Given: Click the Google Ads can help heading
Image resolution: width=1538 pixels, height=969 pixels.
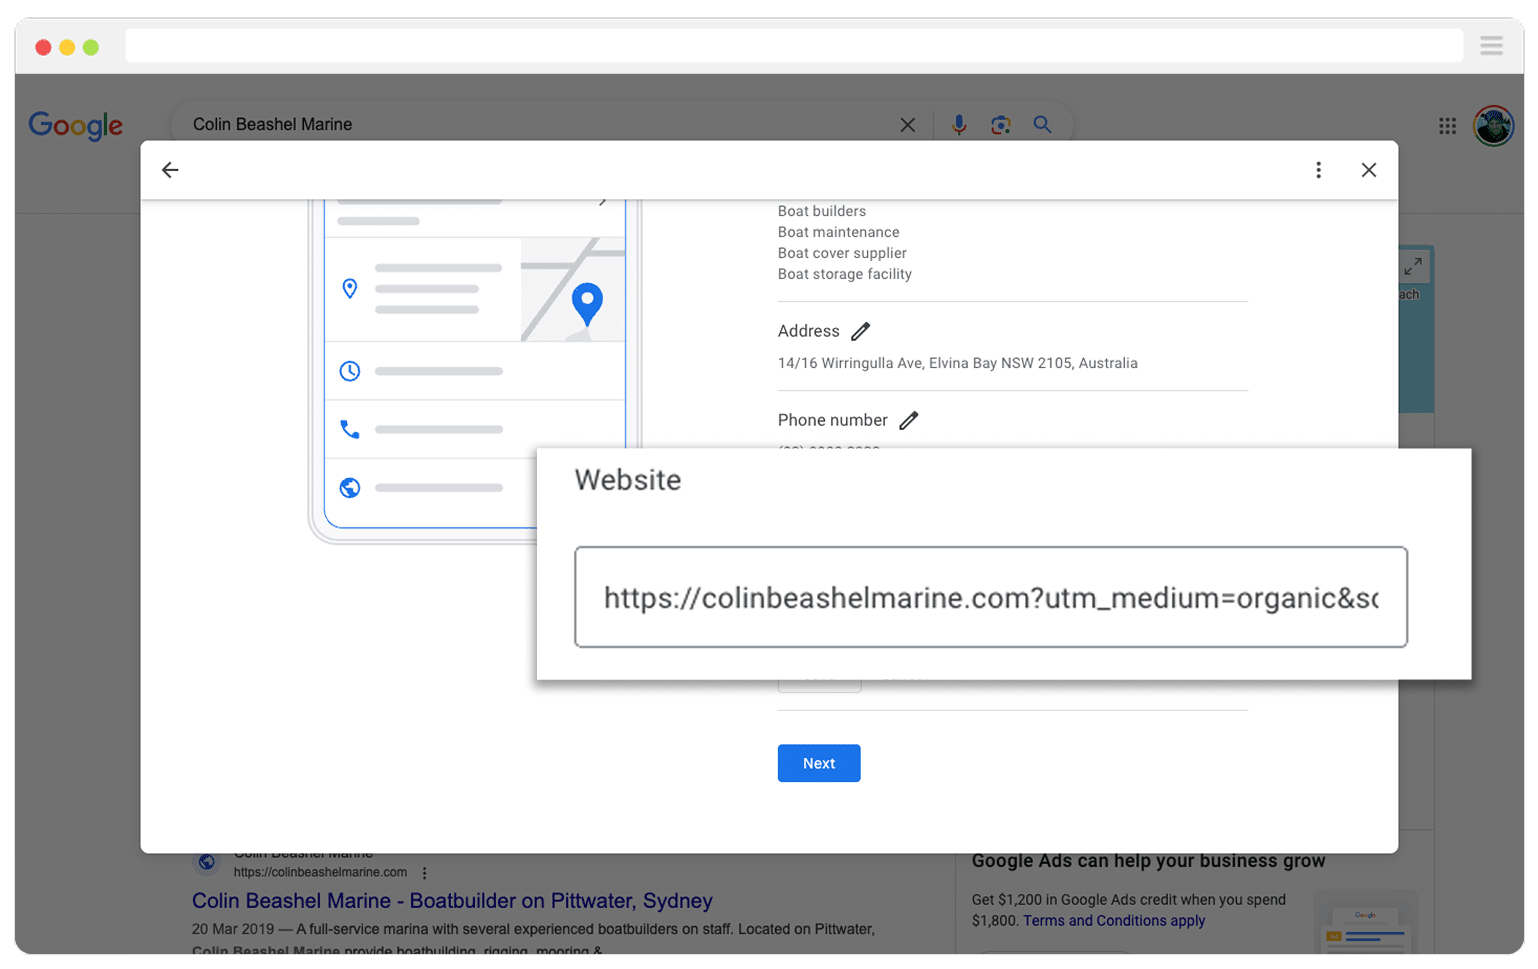Looking at the screenshot, I should [x=1149, y=861].
